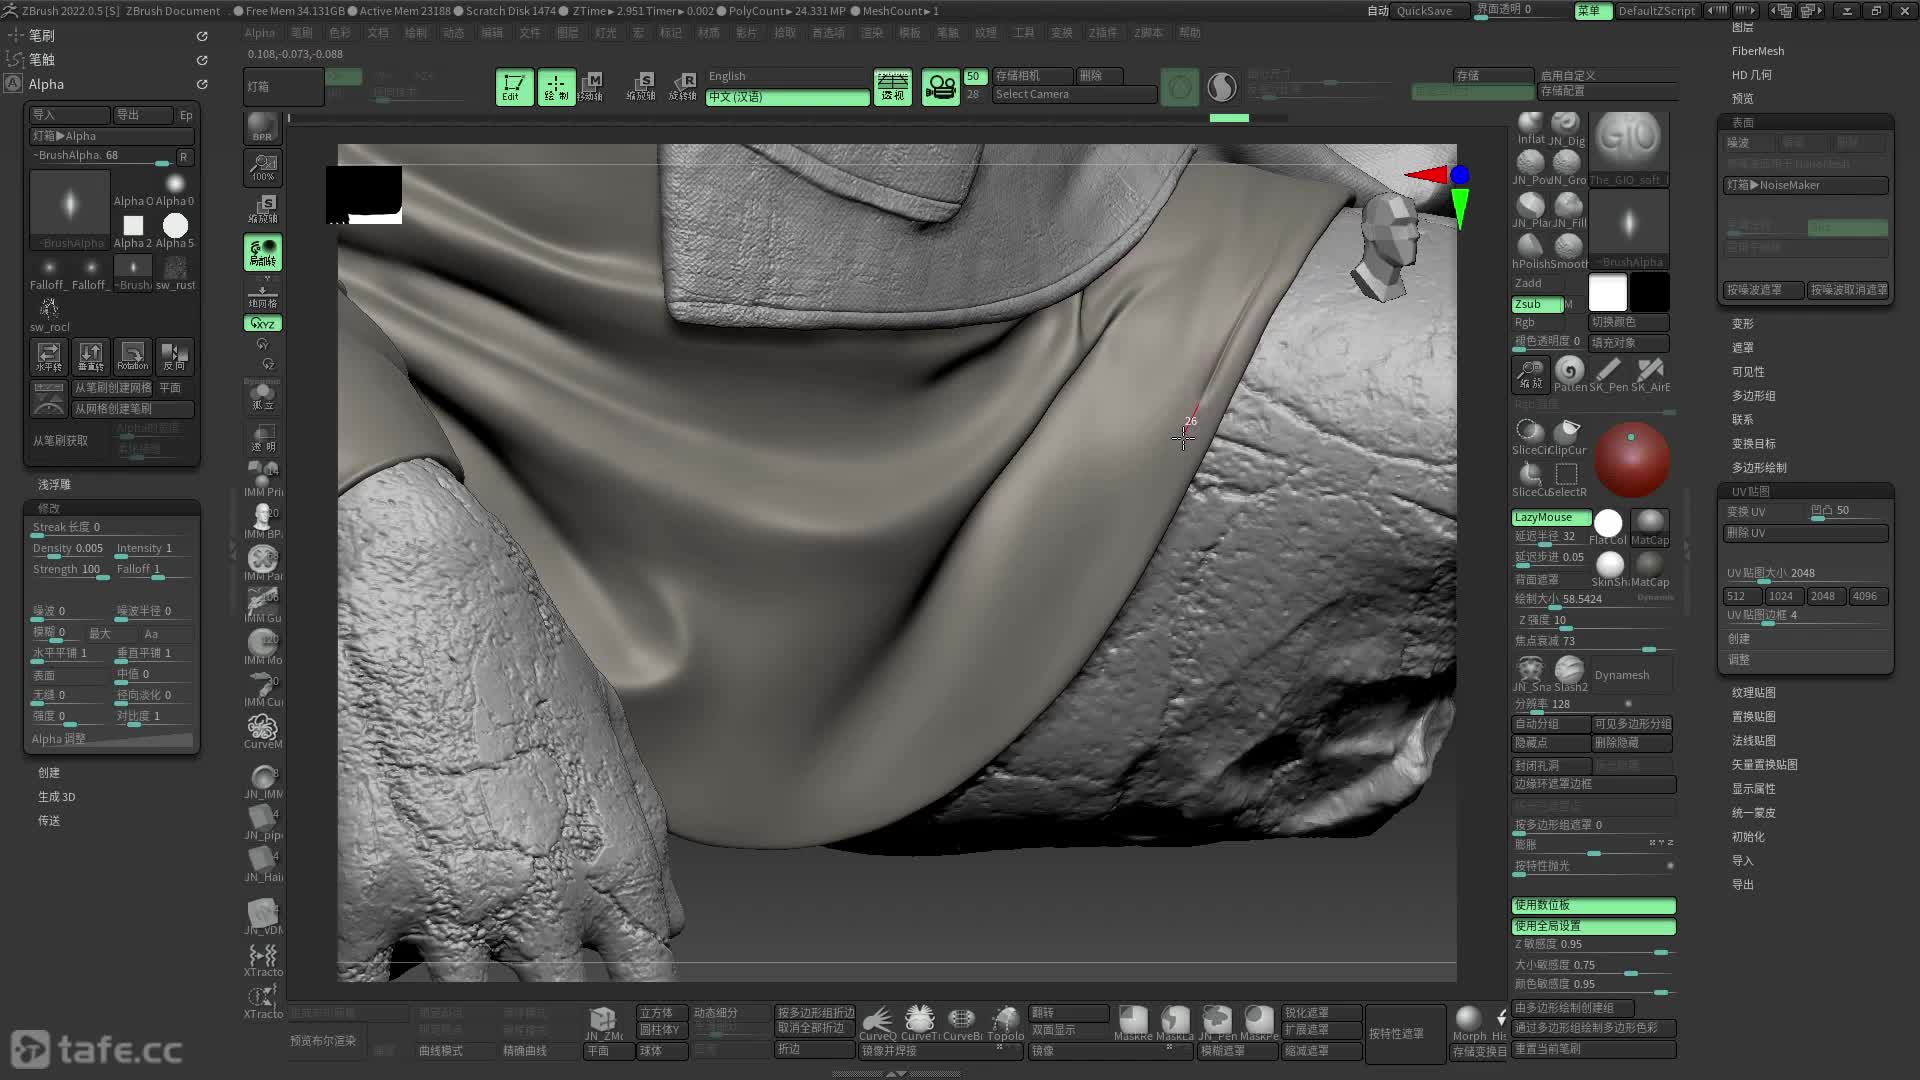This screenshot has height=1080, width=1920.
Task: Click the Select Camera field
Action: (1075, 94)
